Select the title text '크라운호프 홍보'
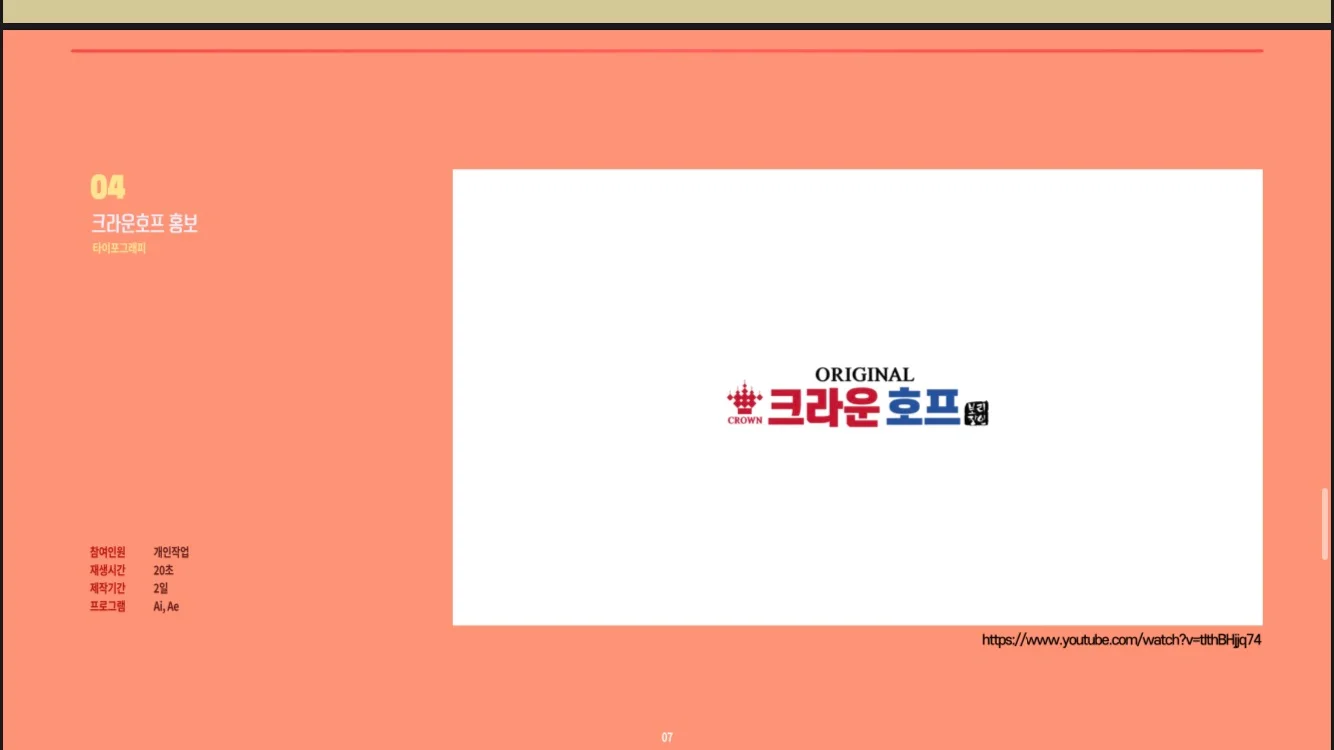The width and height of the screenshot is (1334, 750). point(144,224)
